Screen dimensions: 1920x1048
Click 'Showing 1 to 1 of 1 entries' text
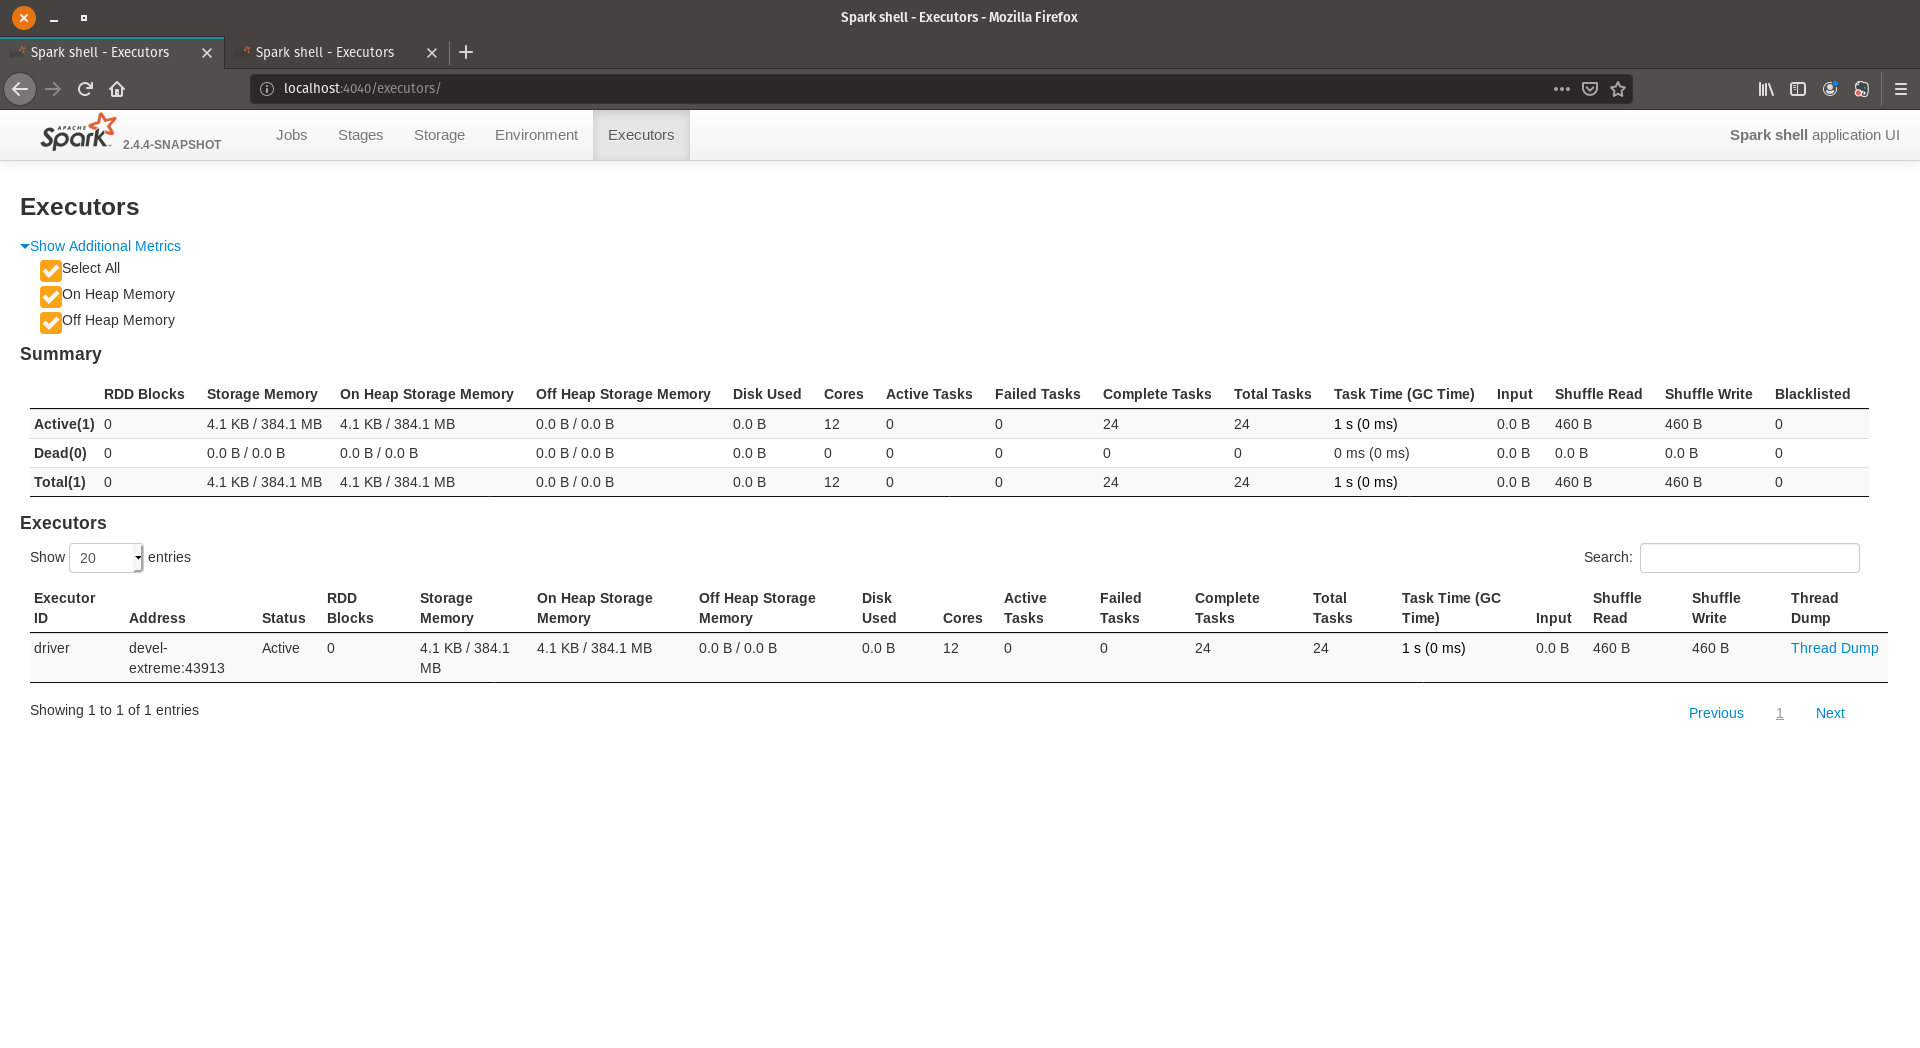[x=114, y=710]
